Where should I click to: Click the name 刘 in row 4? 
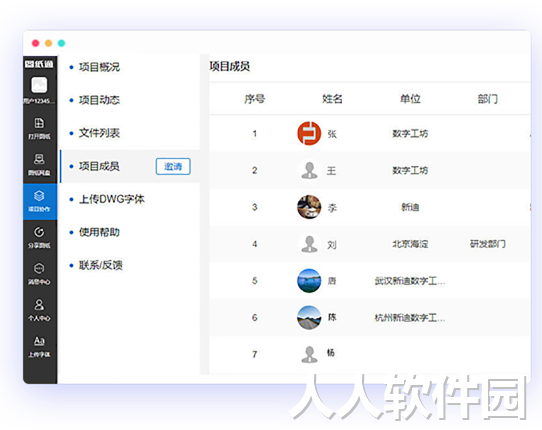331,245
